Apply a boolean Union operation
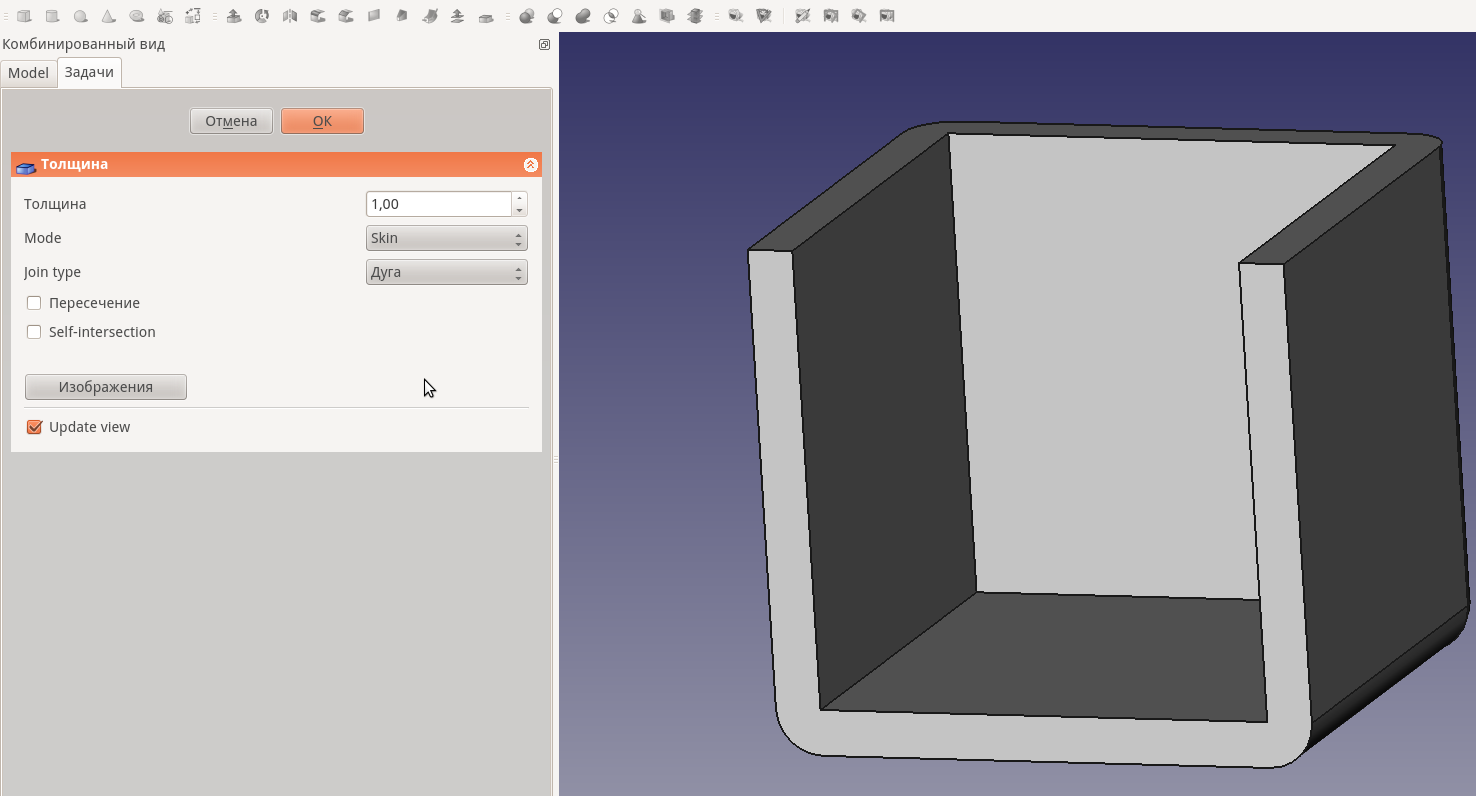Image resolution: width=1476 pixels, height=796 pixels. (581, 16)
